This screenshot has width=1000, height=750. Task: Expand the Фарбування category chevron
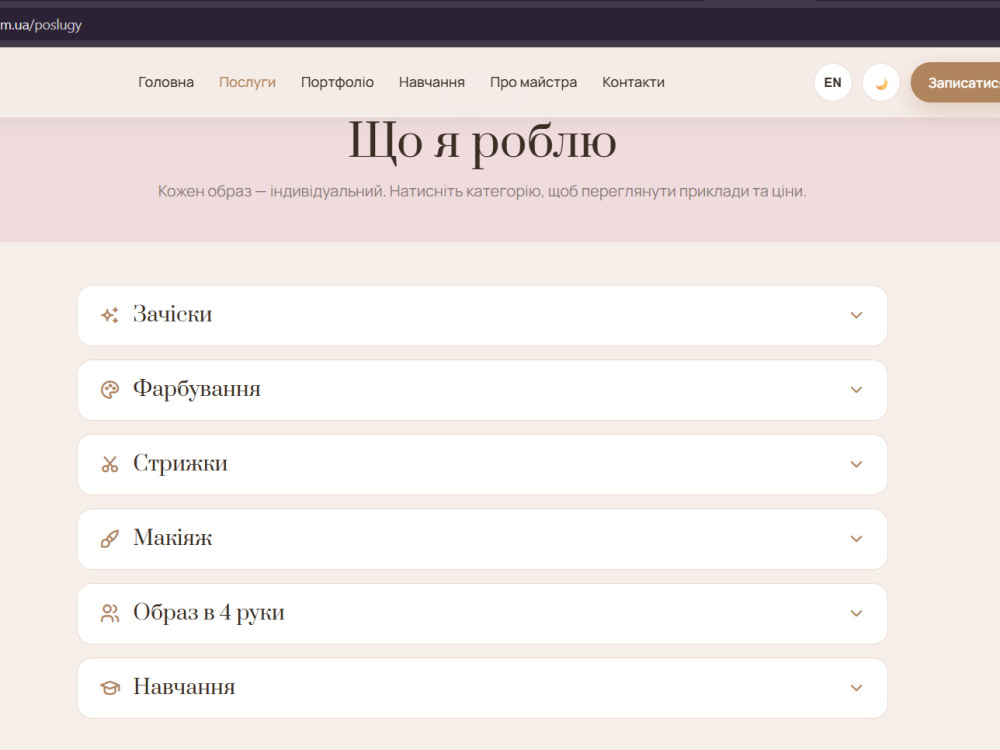pyautogui.click(x=856, y=390)
